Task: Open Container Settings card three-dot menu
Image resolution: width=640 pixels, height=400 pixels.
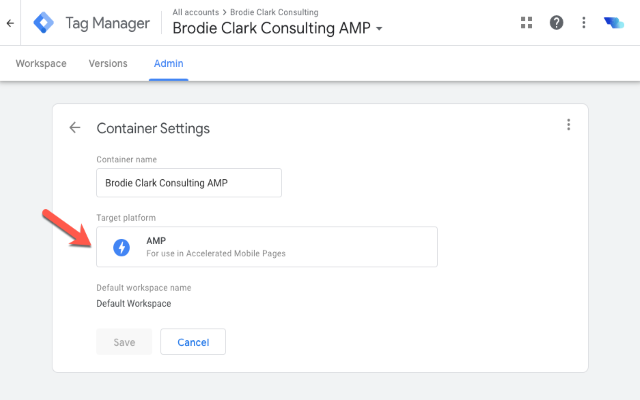Action: pyautogui.click(x=568, y=125)
